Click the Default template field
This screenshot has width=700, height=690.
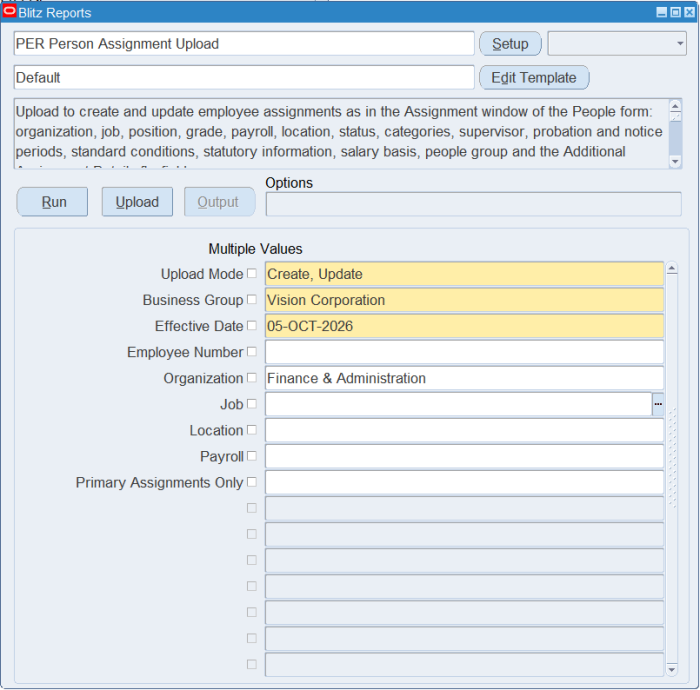244,78
